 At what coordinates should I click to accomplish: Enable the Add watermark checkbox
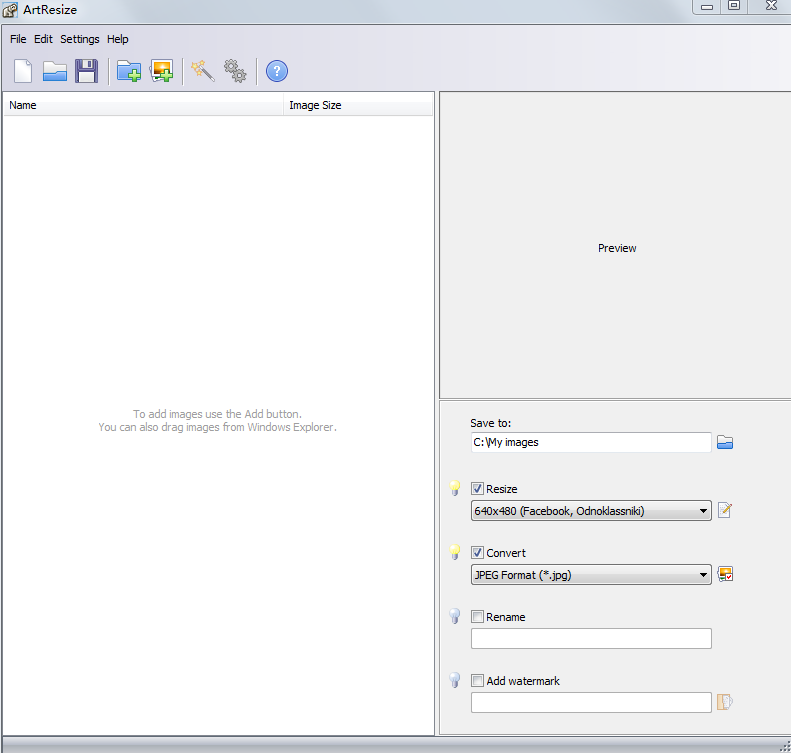tap(477, 680)
